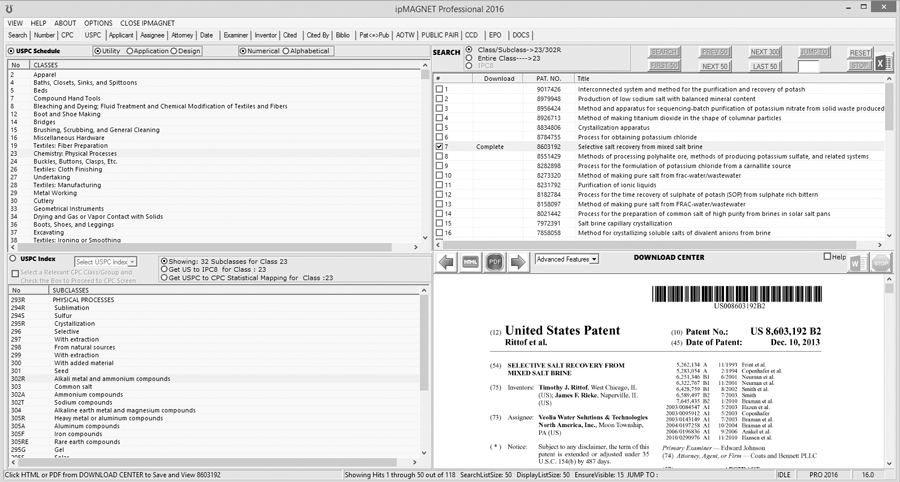Select the Entire Class search radio

tap(469, 58)
